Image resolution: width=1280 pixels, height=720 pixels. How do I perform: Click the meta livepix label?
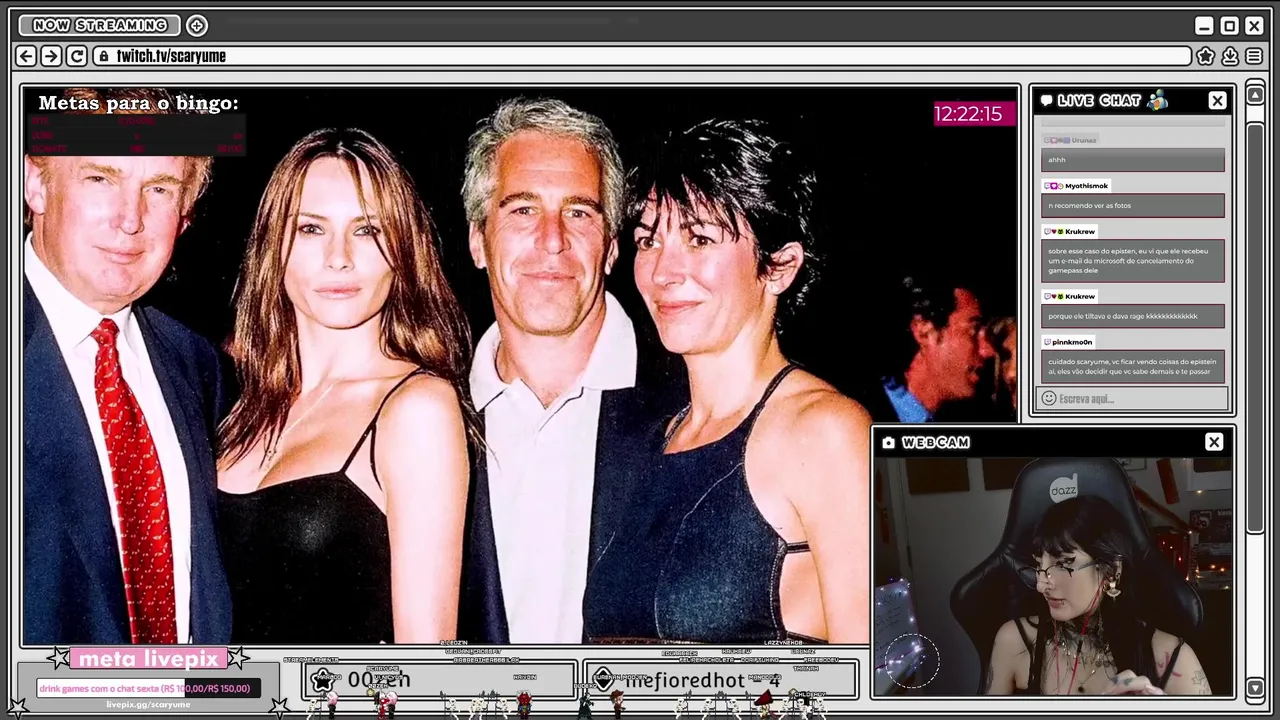148,659
